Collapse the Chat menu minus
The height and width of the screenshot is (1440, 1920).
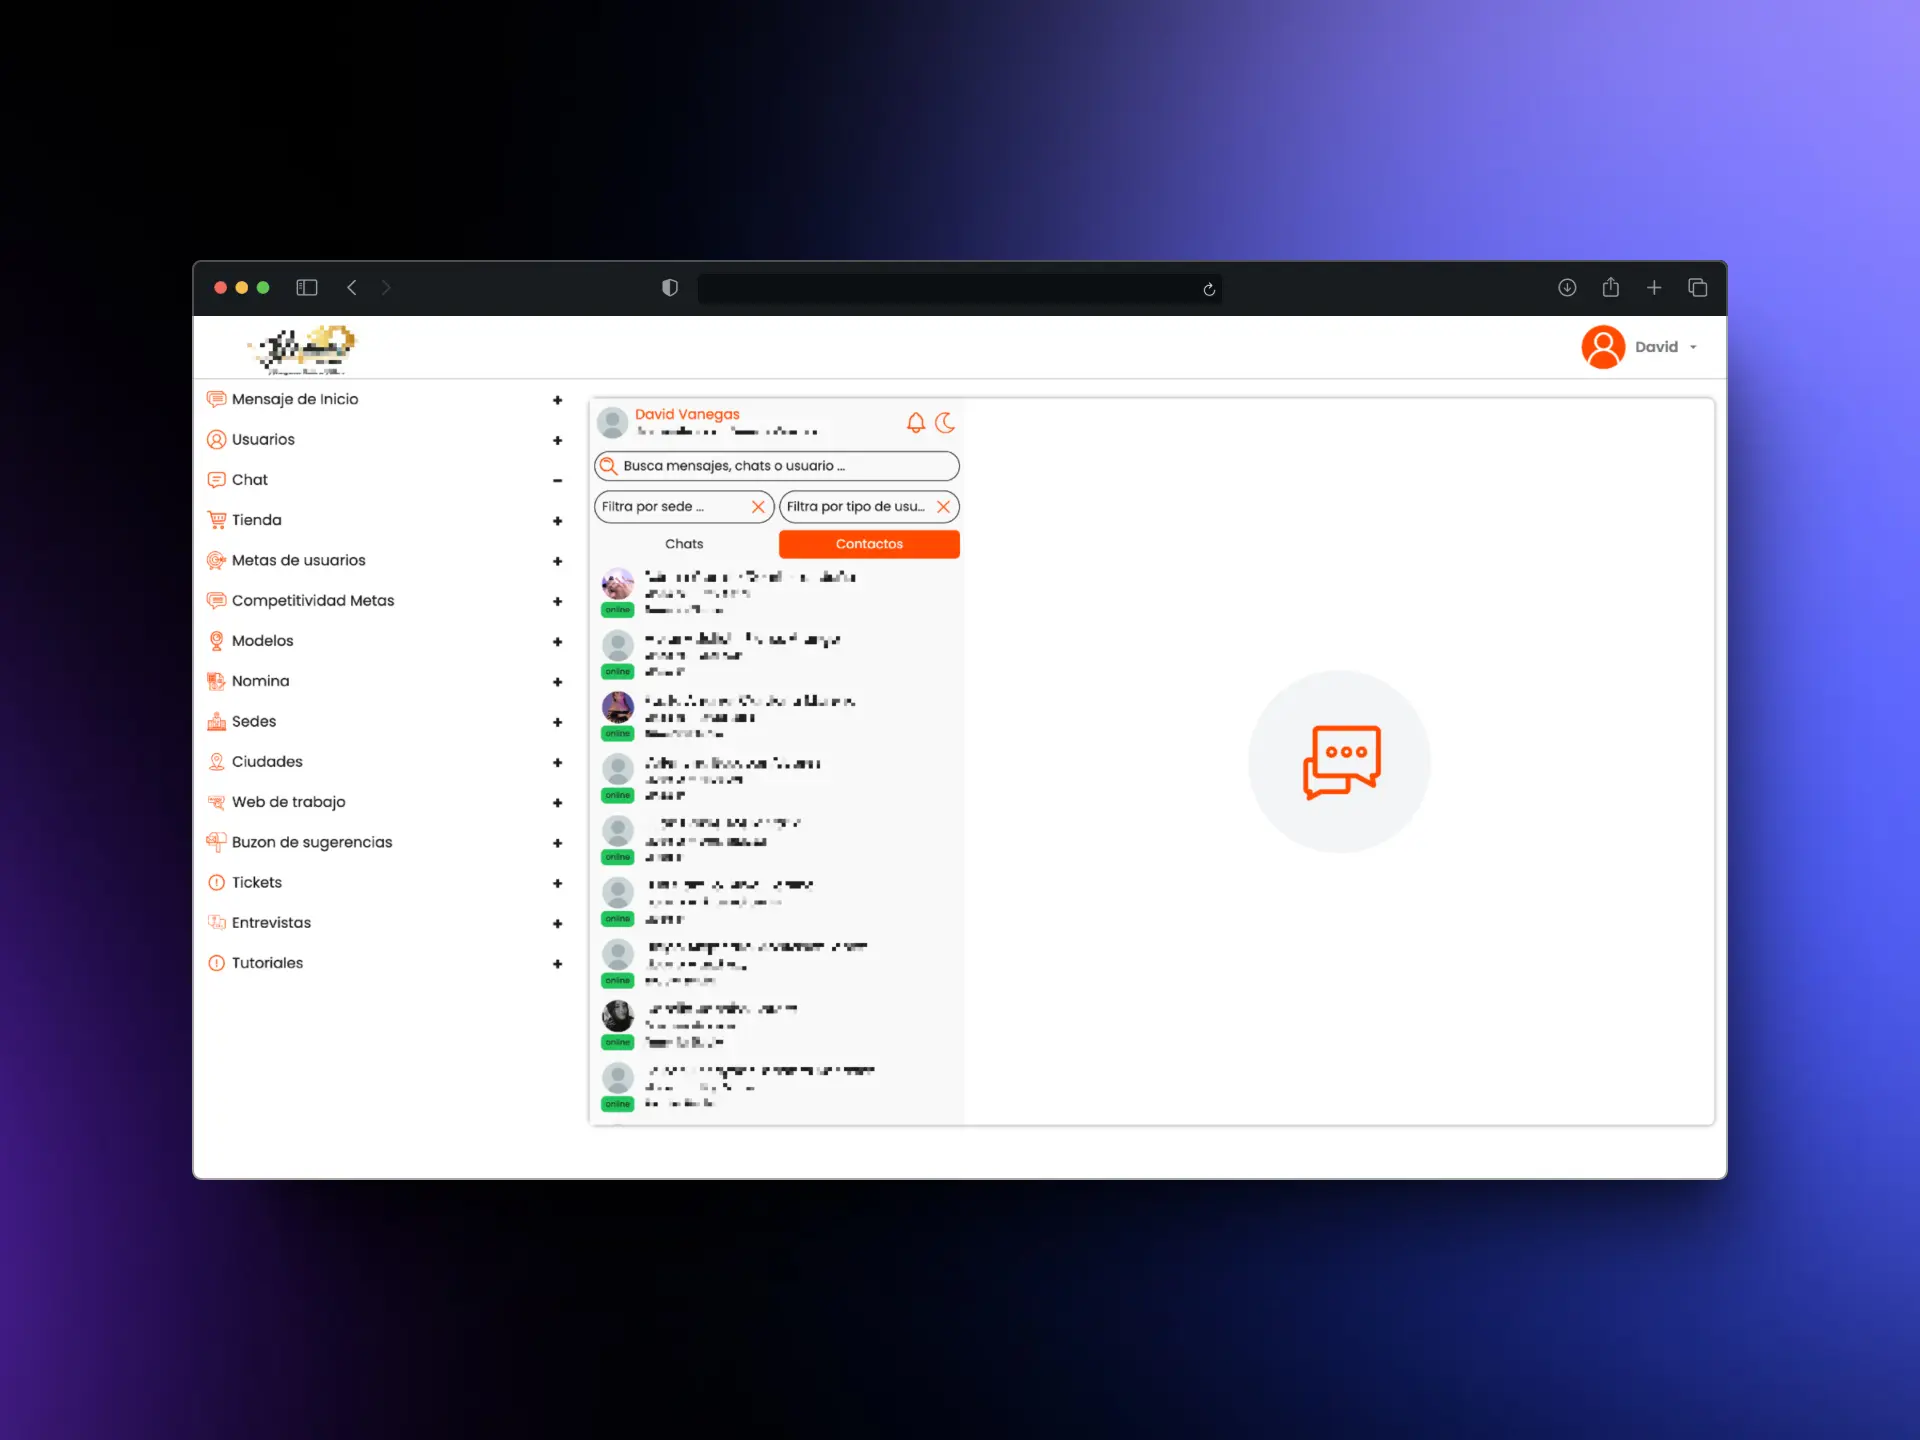point(557,481)
